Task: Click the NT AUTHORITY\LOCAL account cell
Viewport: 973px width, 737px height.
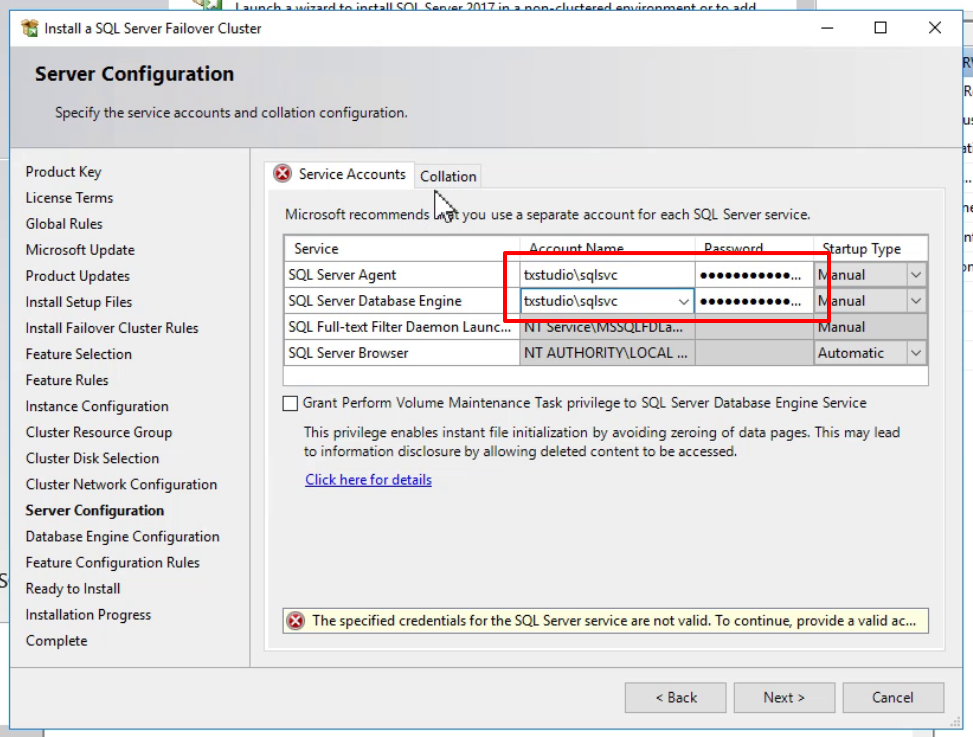Action: (x=607, y=353)
